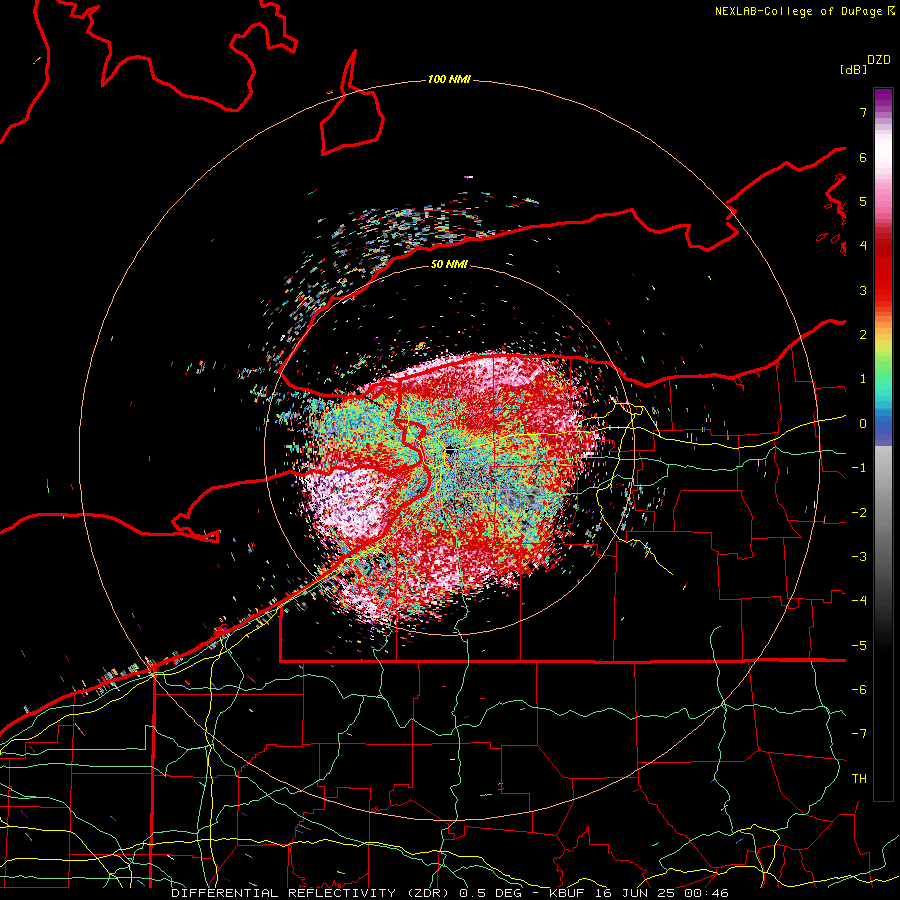The width and height of the screenshot is (900, 900).
Task: Click the 1 value on color scale
Action: [x=863, y=379]
